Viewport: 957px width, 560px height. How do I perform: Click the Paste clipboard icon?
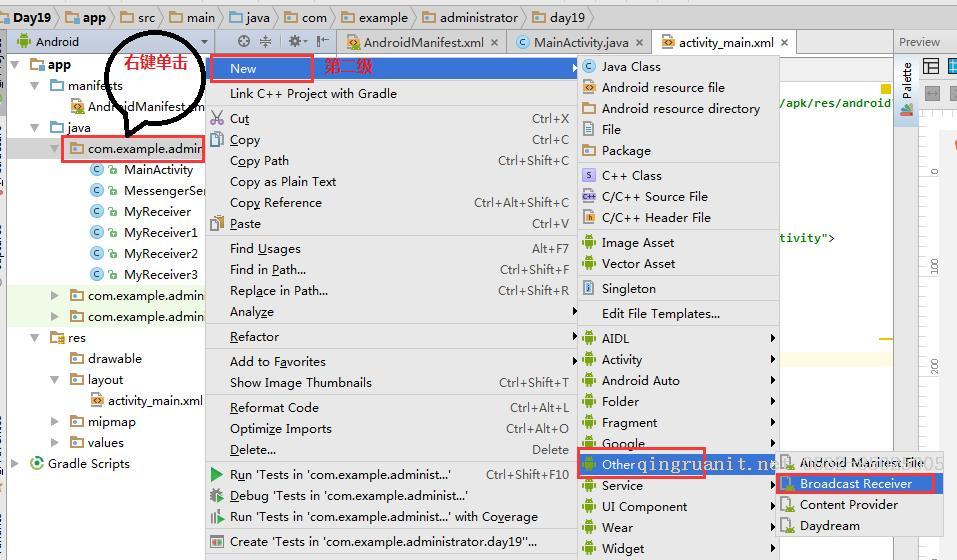(x=217, y=224)
